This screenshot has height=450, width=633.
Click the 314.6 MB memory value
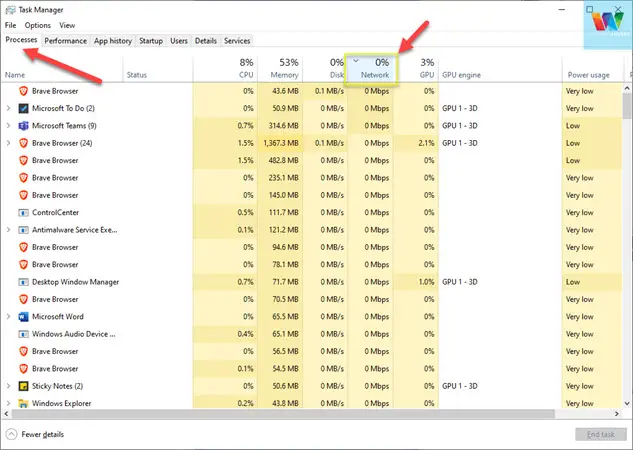[x=283, y=126]
